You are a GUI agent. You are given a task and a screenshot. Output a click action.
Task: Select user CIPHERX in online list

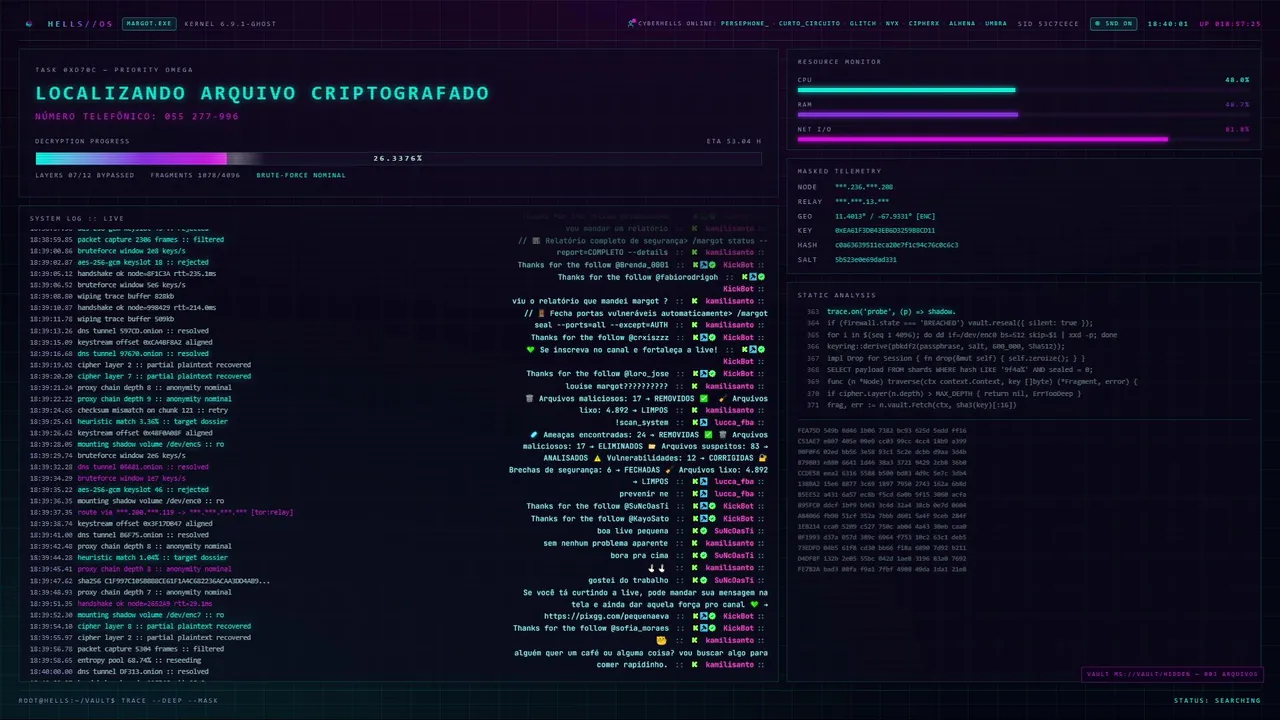924,23
